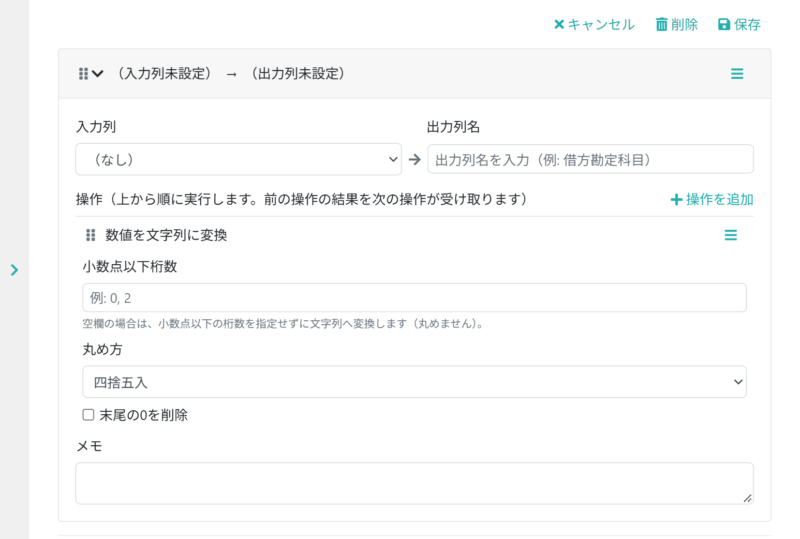Open the 丸め方 四捨五入 dropdown
Viewport: 800px width, 539px height.
pyautogui.click(x=414, y=382)
